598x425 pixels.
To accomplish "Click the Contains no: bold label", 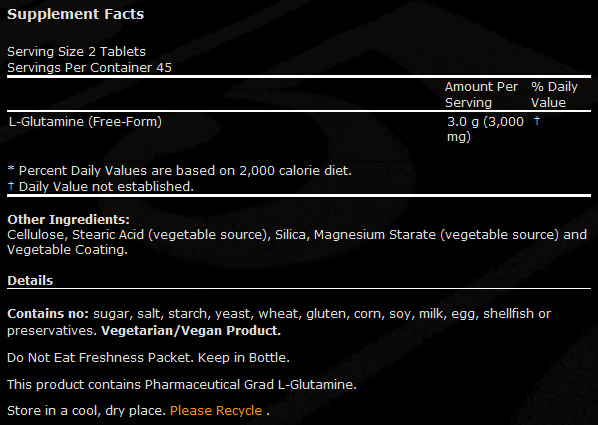I will 48,314.
